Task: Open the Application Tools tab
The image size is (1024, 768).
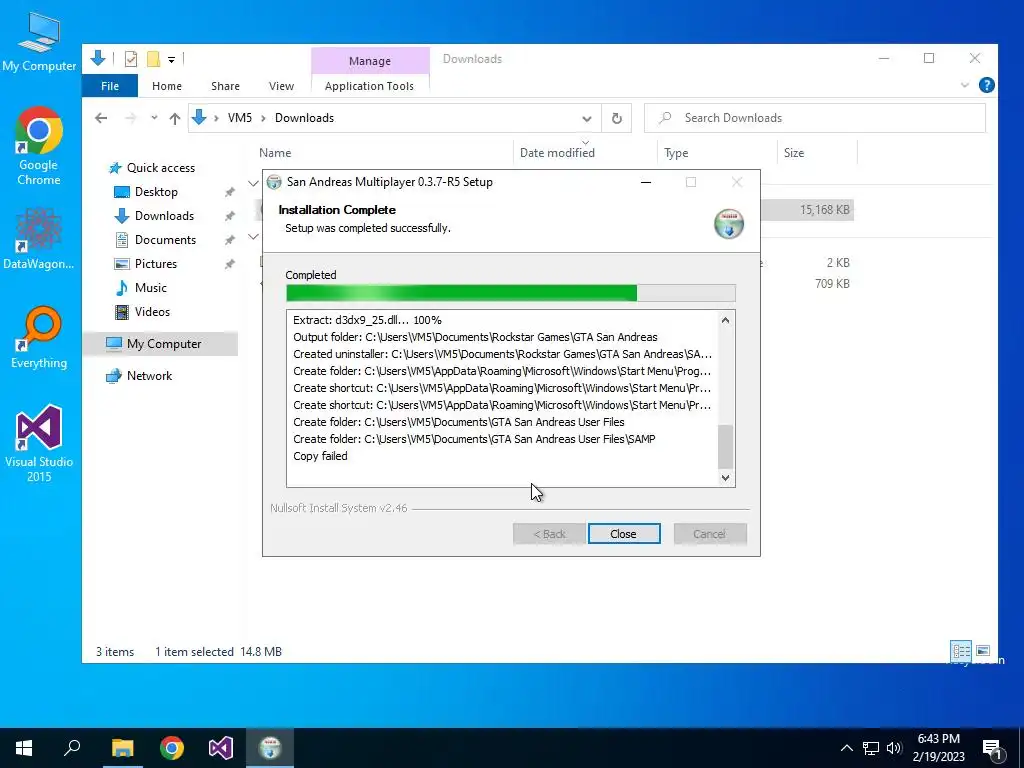Action: [369, 86]
